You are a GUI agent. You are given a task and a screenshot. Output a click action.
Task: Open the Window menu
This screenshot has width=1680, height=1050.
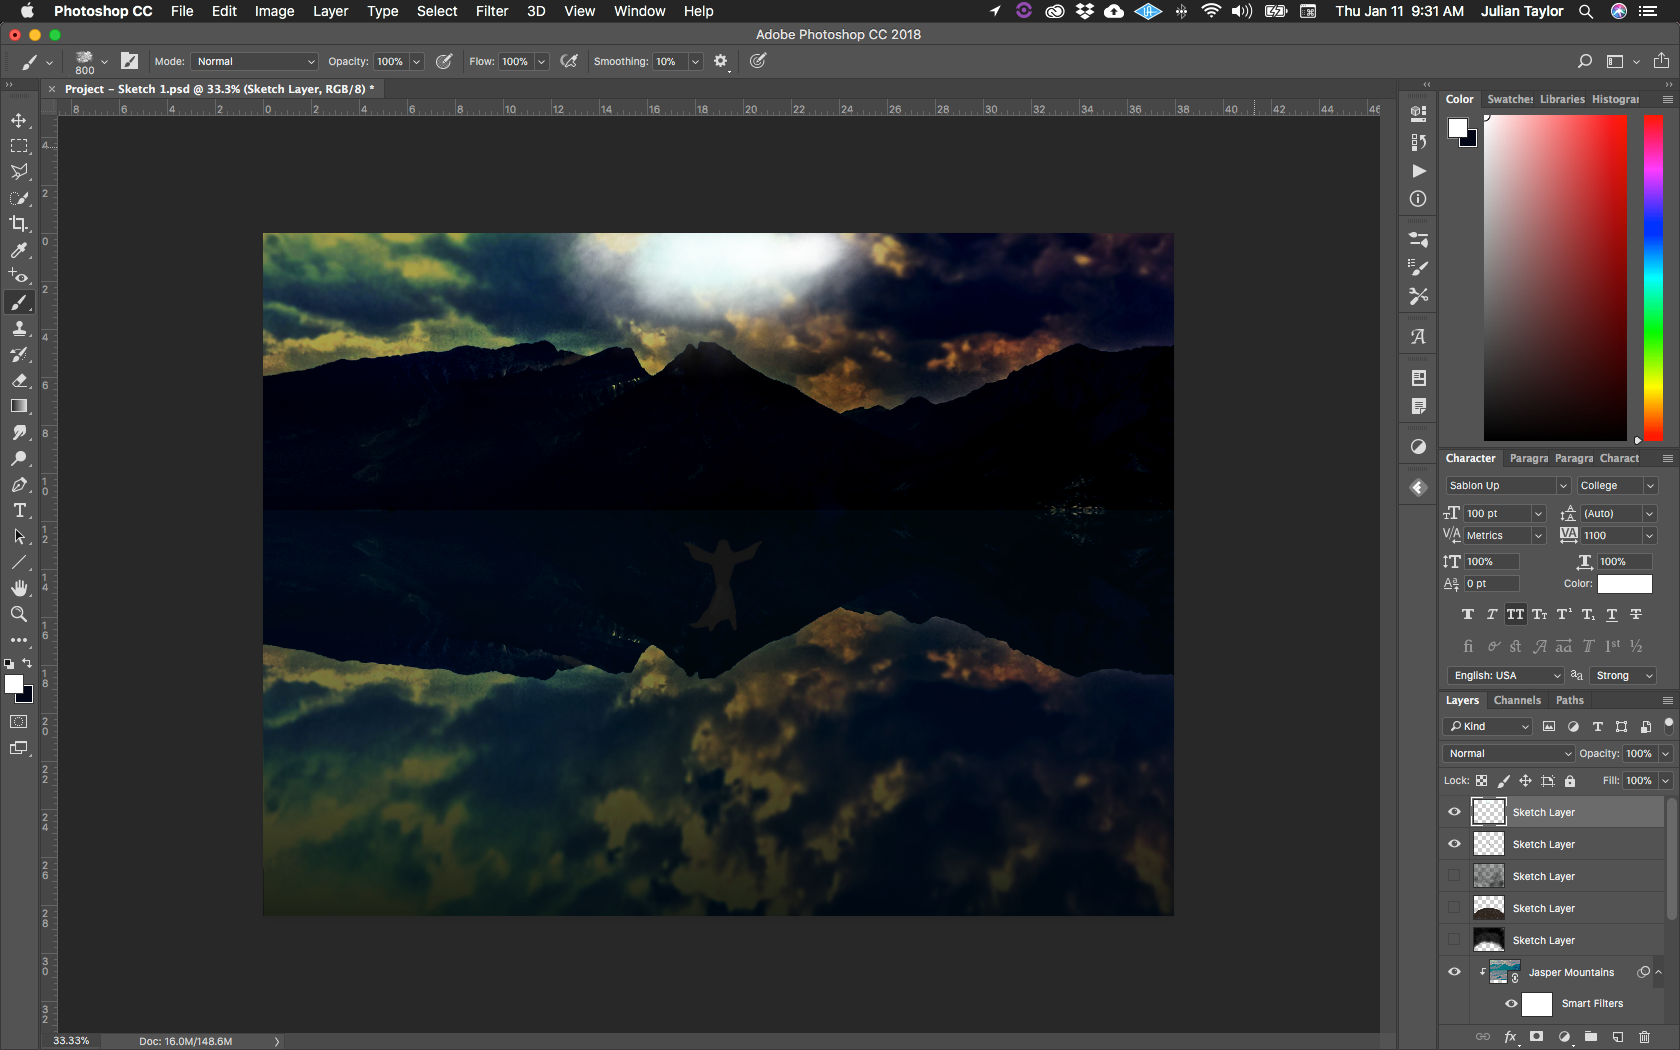click(x=639, y=11)
